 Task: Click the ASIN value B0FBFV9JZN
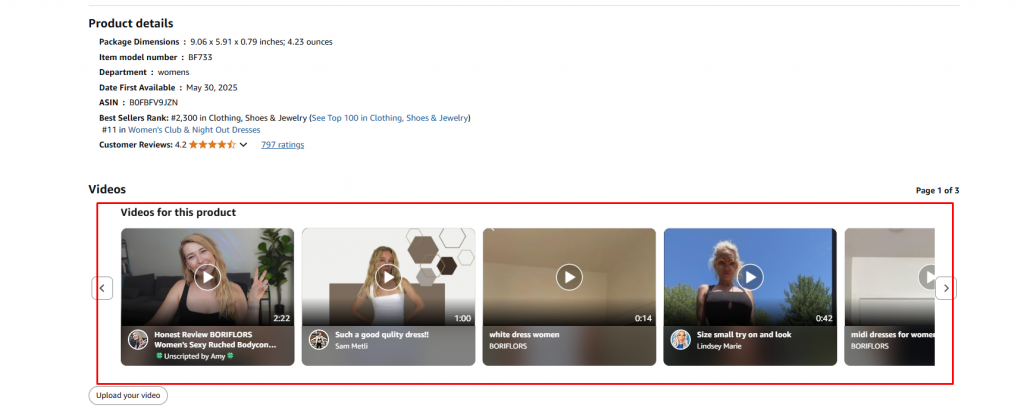[153, 103]
